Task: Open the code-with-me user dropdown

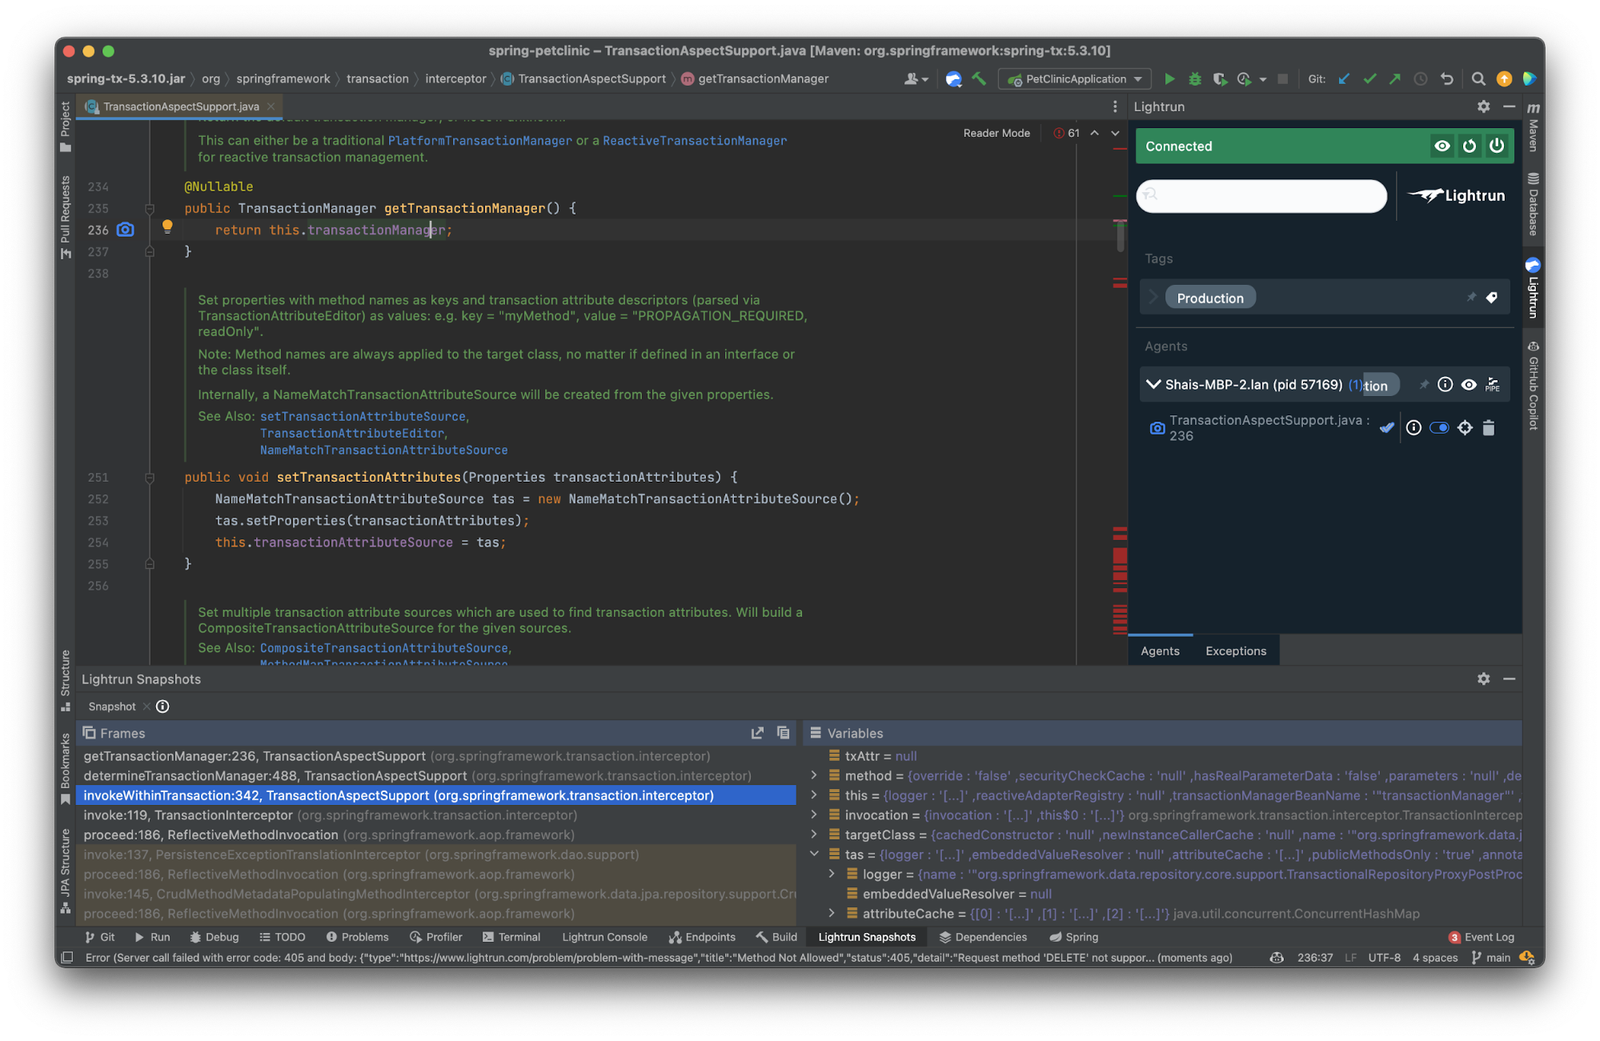Action: [x=916, y=79]
